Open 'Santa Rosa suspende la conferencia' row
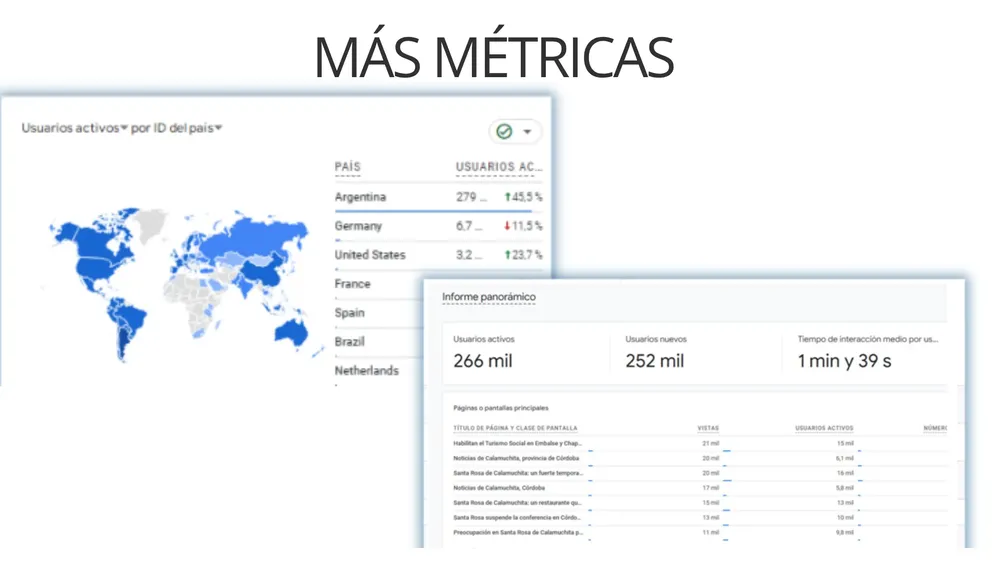The width and height of the screenshot is (1000, 563). (517, 518)
